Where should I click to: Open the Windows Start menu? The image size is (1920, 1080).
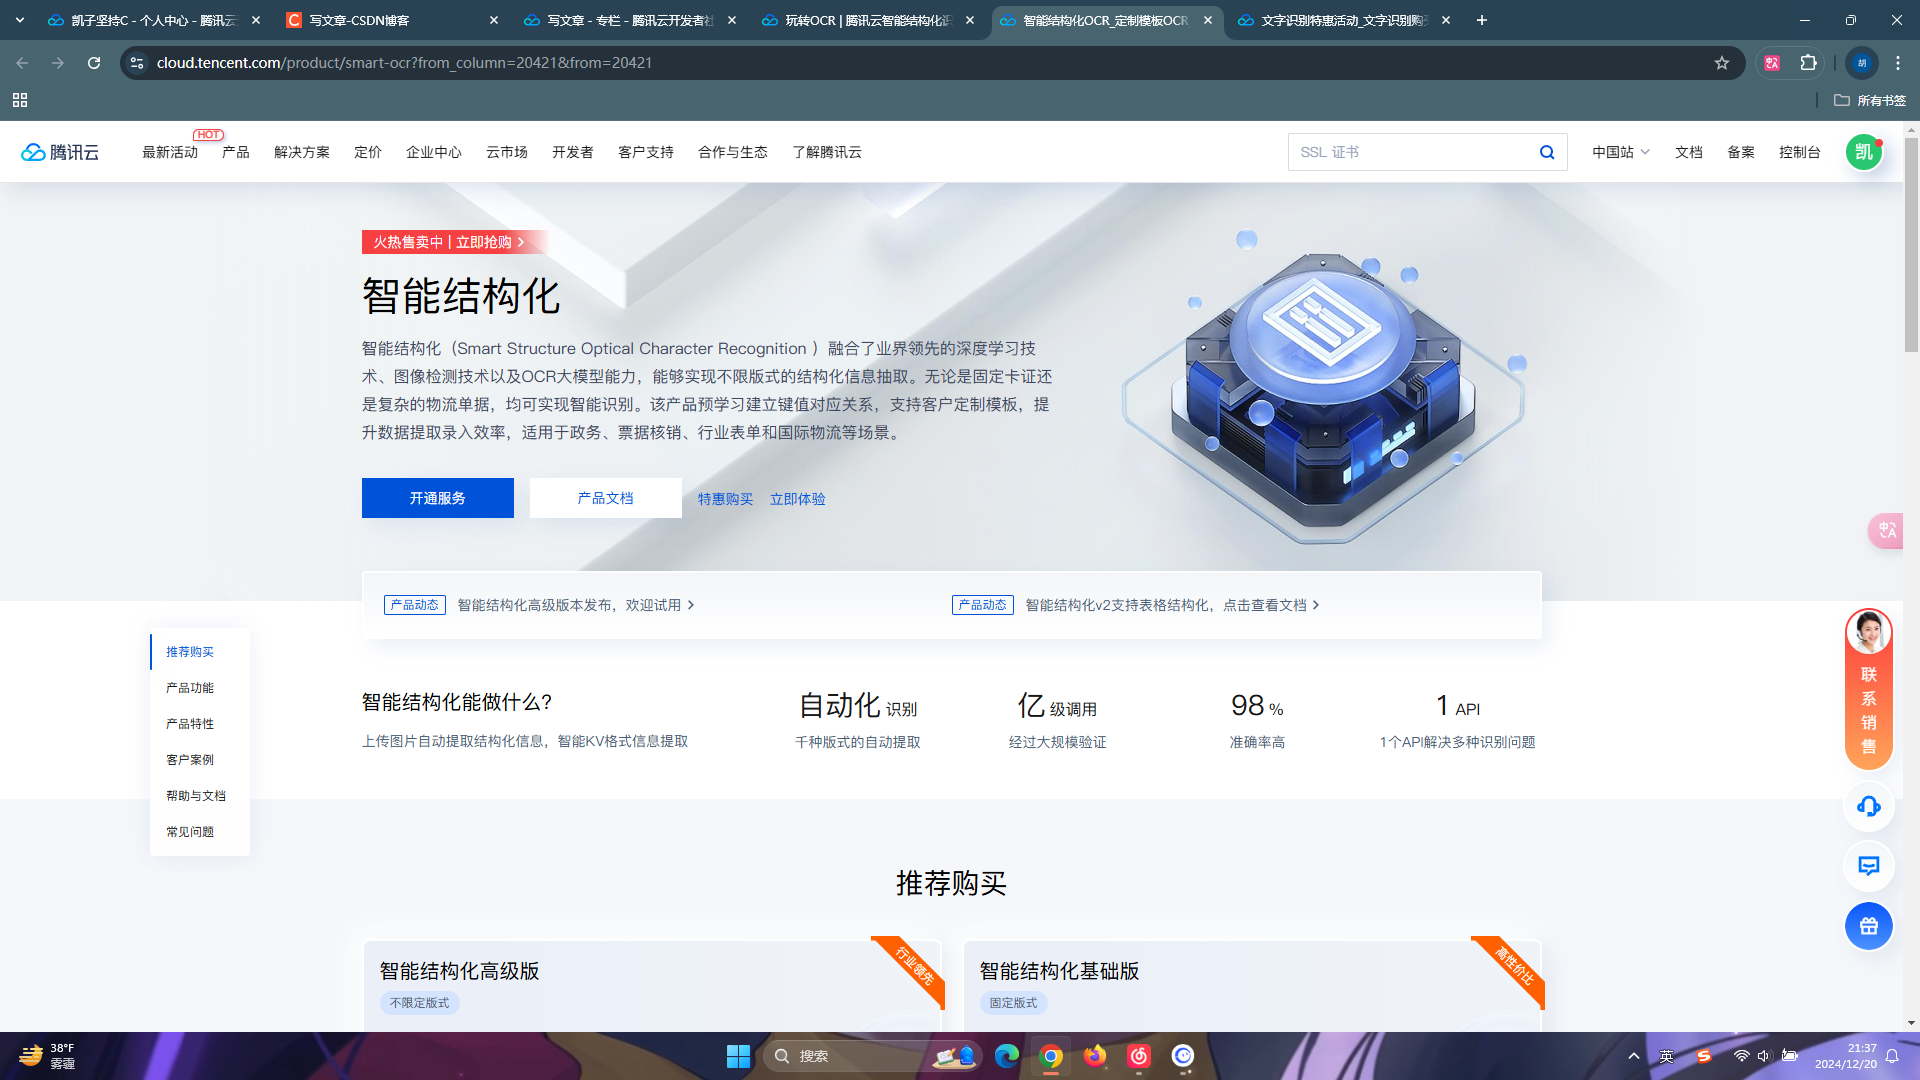(738, 1056)
